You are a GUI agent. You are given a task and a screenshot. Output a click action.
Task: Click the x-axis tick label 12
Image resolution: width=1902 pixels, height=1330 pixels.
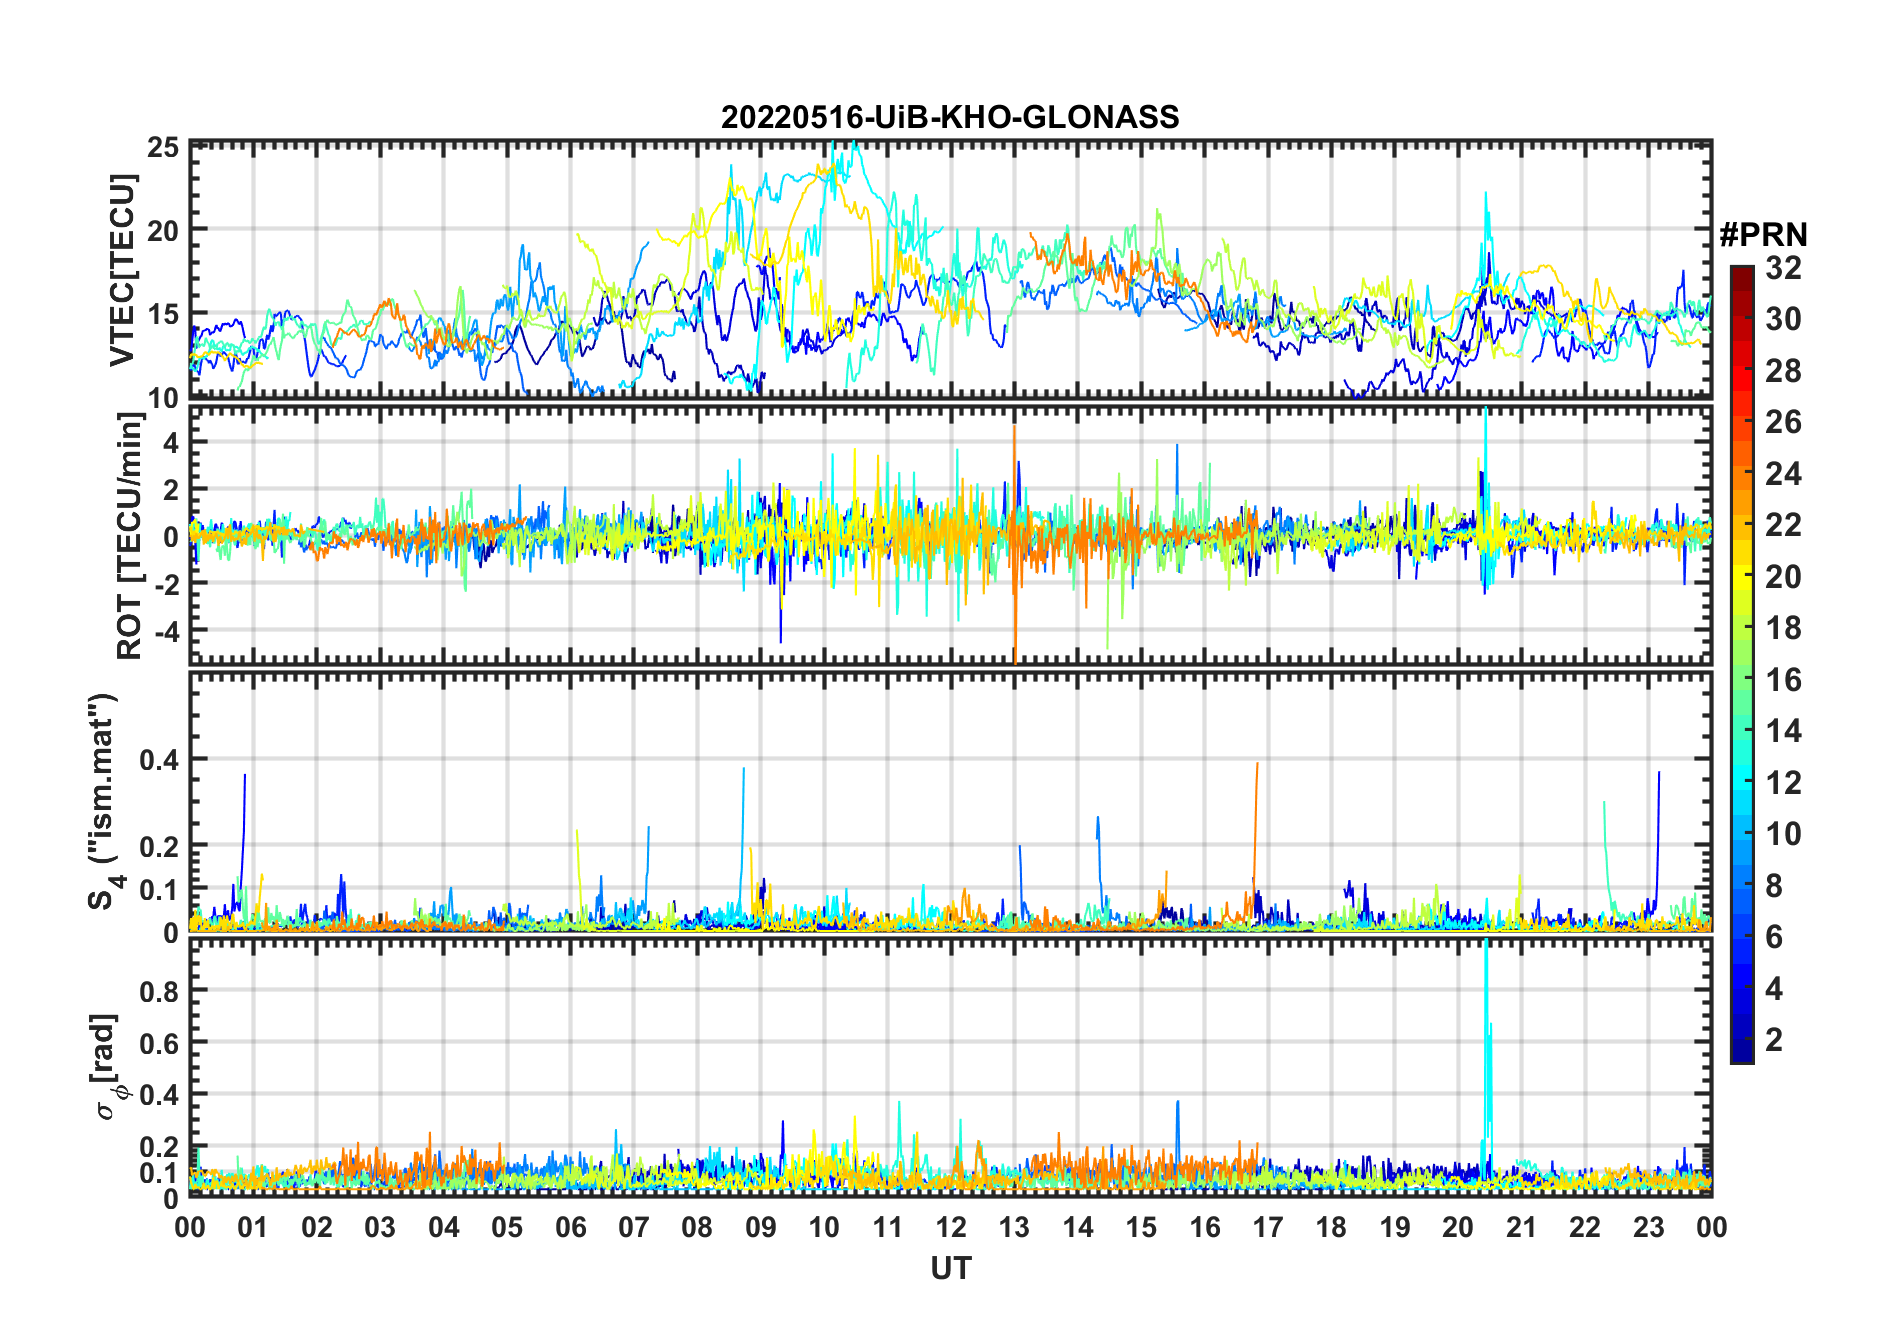click(x=950, y=1227)
